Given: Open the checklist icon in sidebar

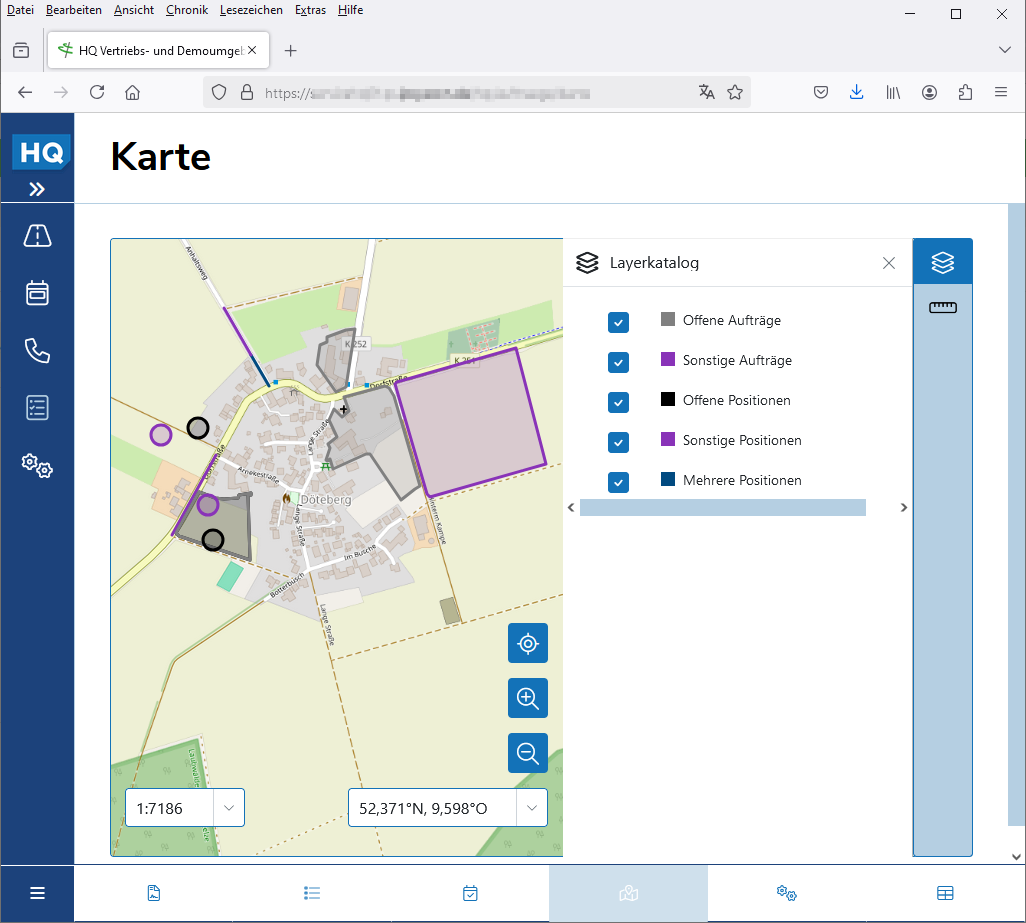Looking at the screenshot, I should point(37,408).
